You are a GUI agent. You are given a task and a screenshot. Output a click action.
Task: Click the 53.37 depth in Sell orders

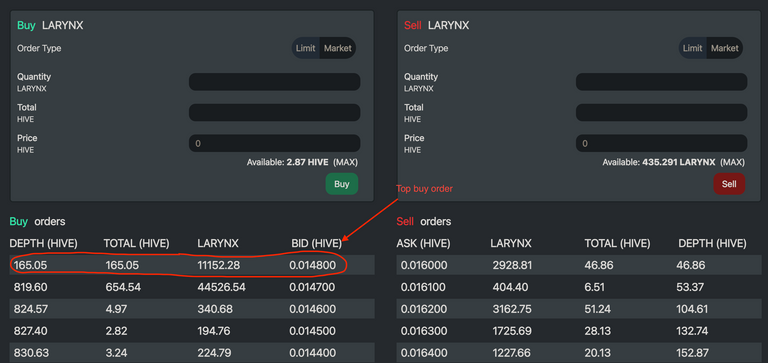coord(690,287)
